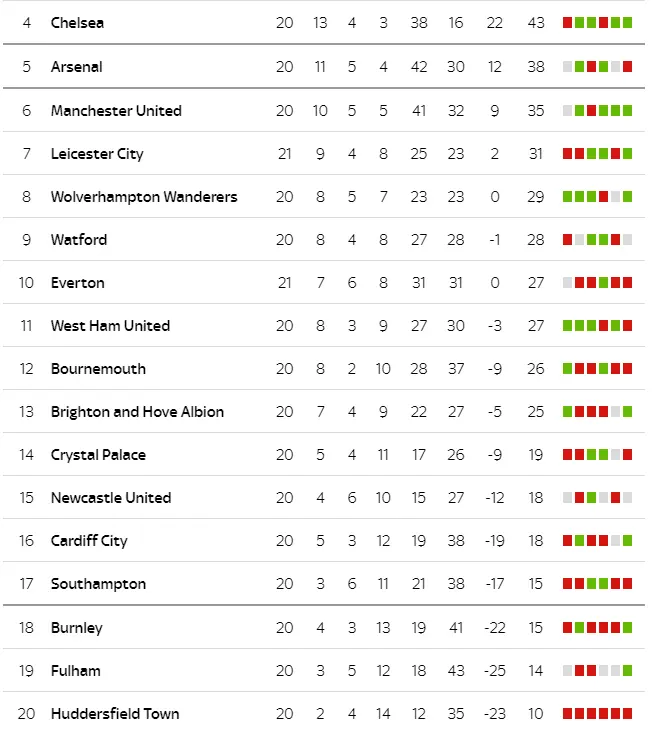Click the Crystal Palace entry
This screenshot has height=744, width=653.
pos(98,454)
